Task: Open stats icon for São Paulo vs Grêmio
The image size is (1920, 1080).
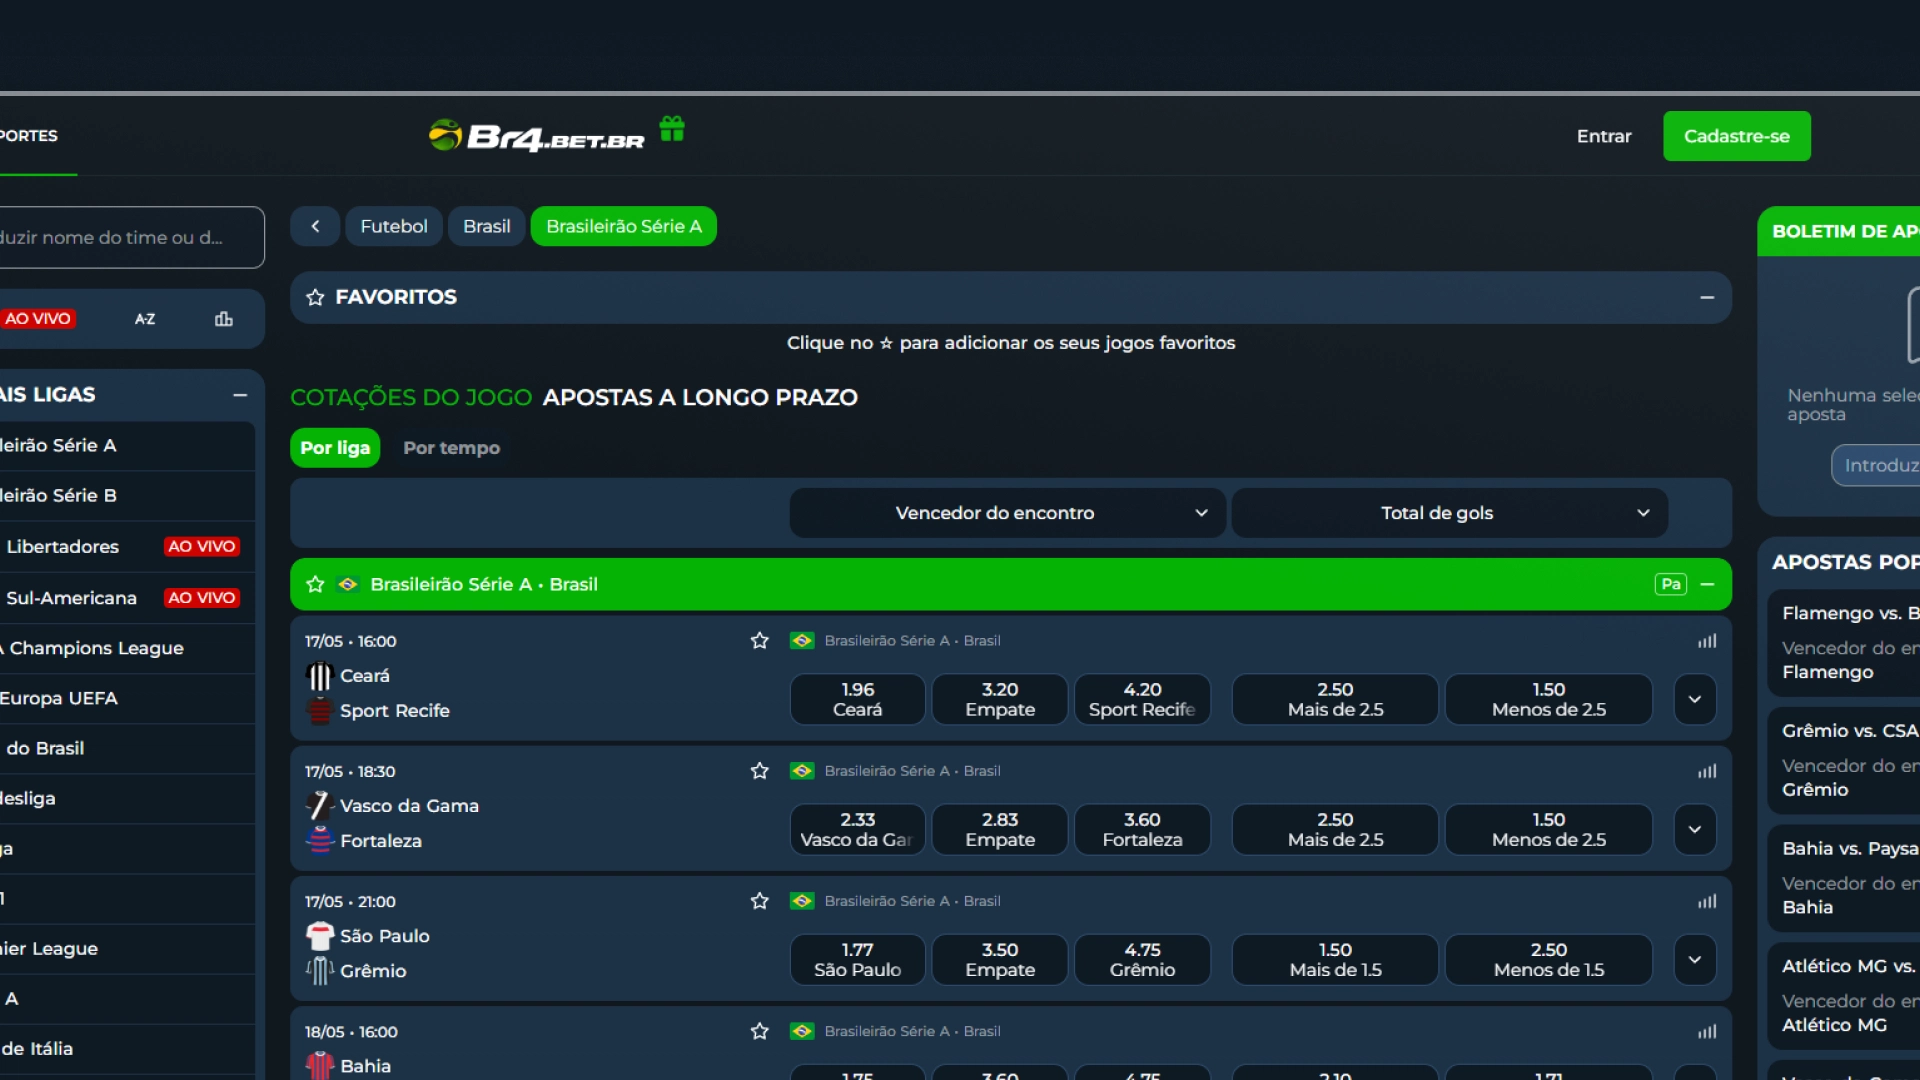Action: point(1707,901)
